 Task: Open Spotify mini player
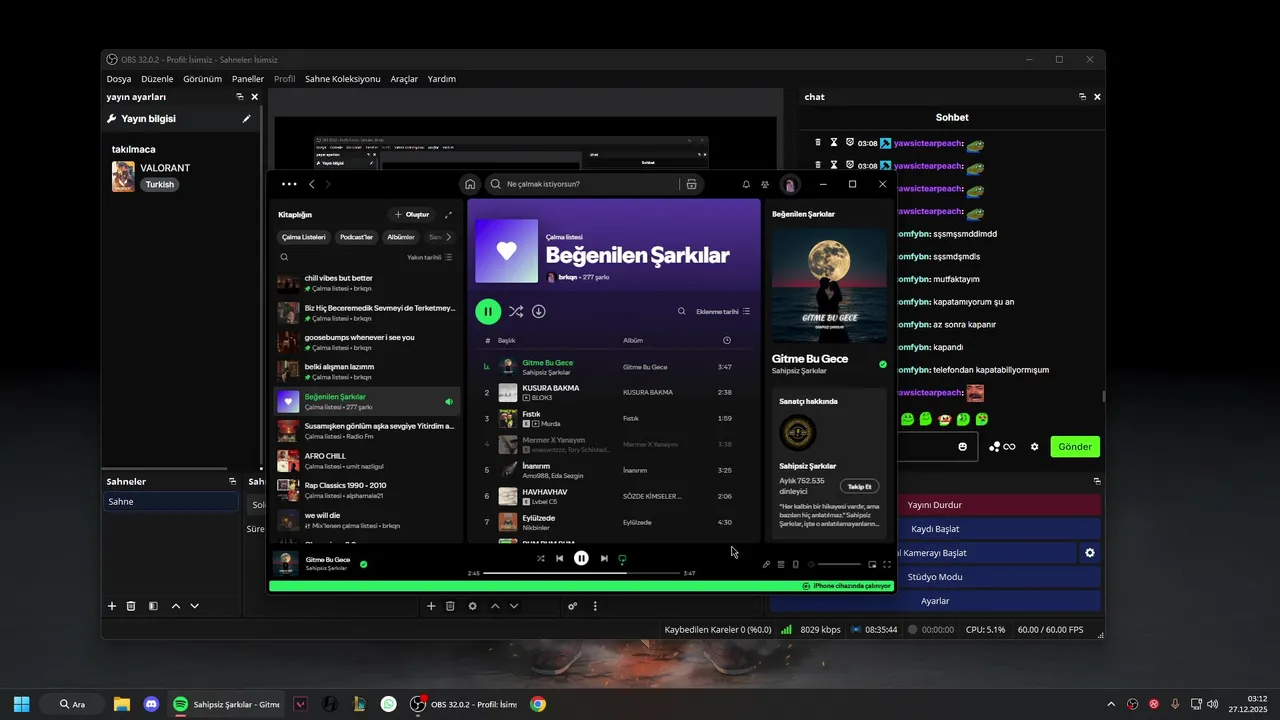click(x=872, y=564)
